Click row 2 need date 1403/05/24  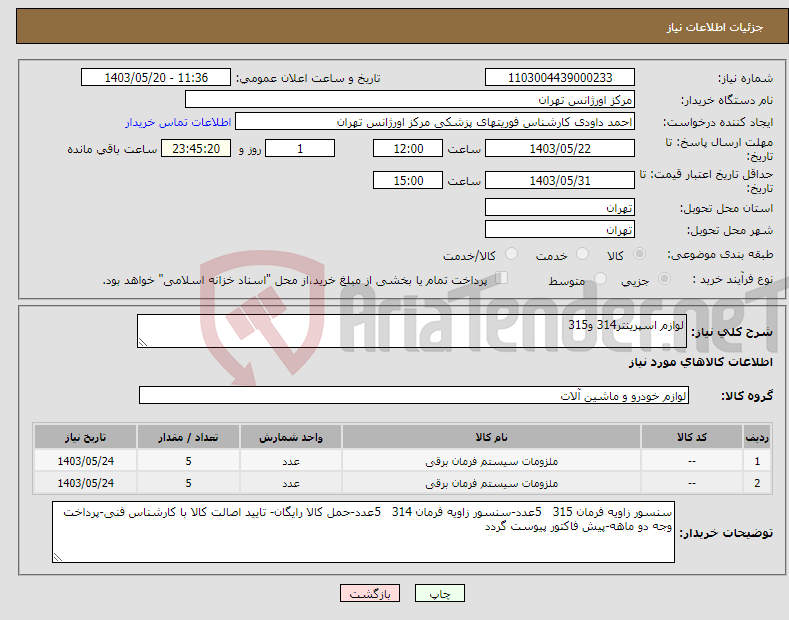pos(86,483)
